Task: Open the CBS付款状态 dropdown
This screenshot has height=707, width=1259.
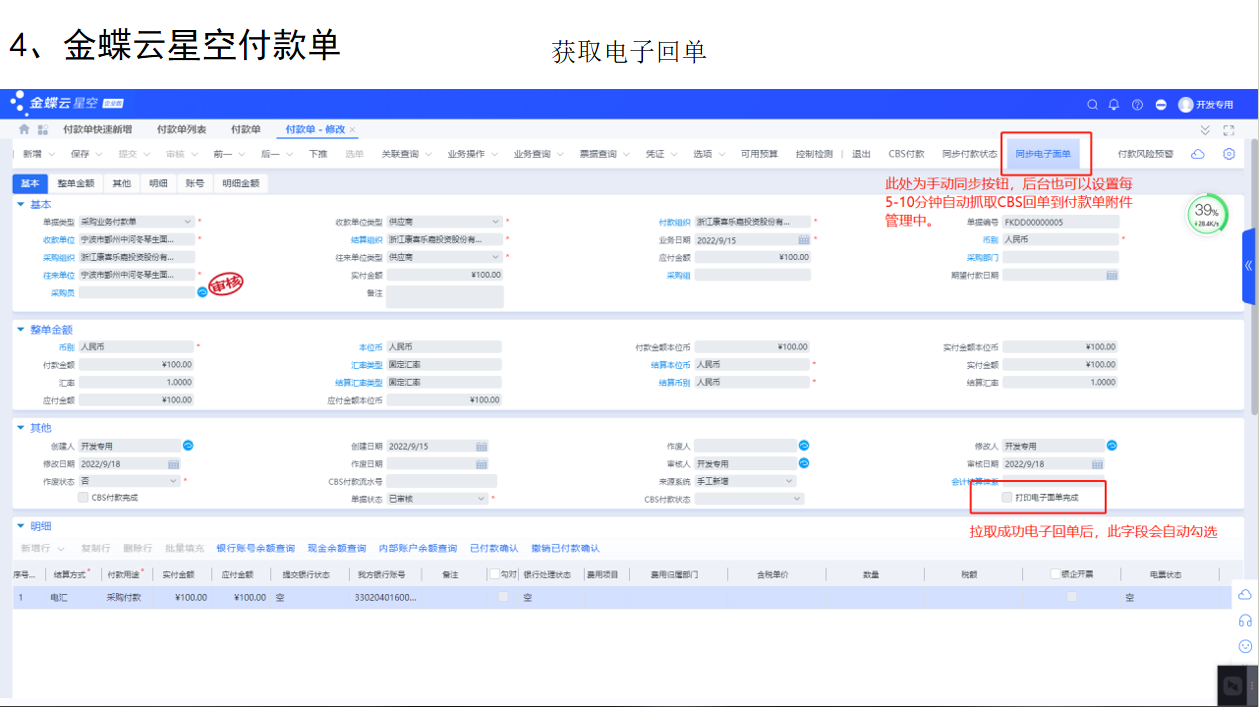Action: (x=798, y=498)
